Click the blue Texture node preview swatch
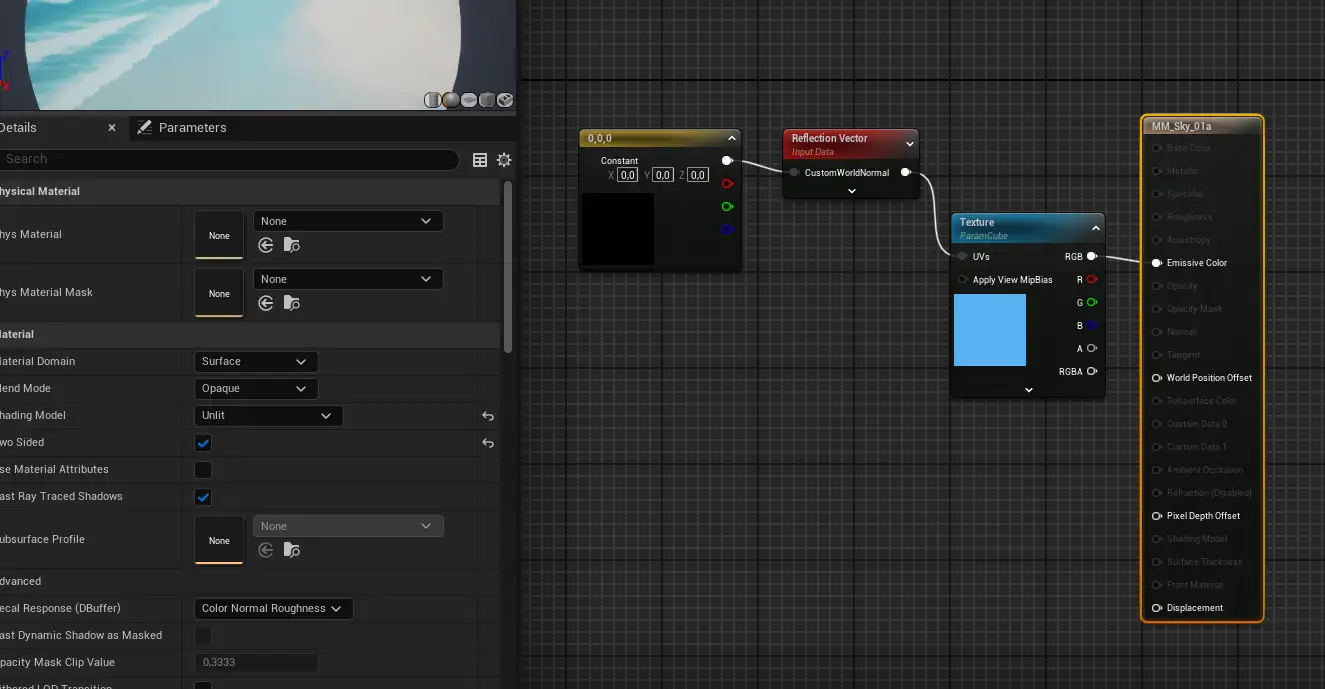 pos(989,330)
